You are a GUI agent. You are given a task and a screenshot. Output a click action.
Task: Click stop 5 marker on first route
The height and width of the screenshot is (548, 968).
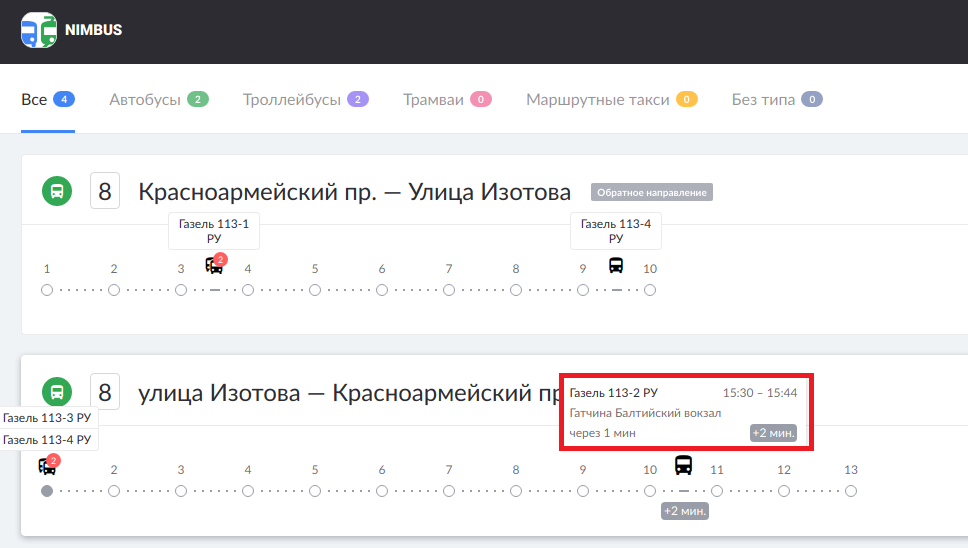coord(315,290)
